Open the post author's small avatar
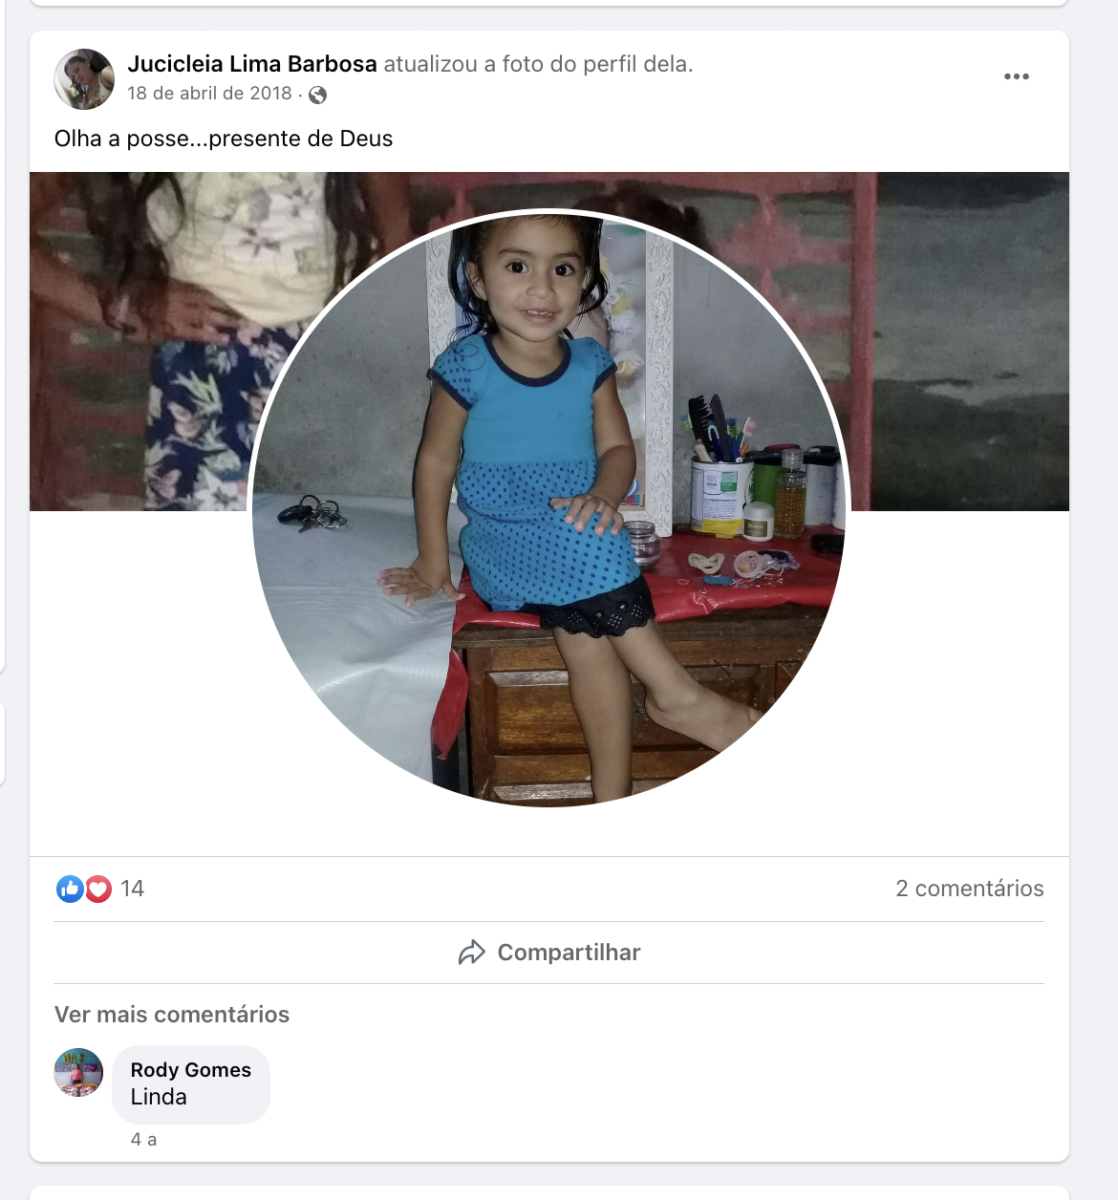 pyautogui.click(x=84, y=78)
